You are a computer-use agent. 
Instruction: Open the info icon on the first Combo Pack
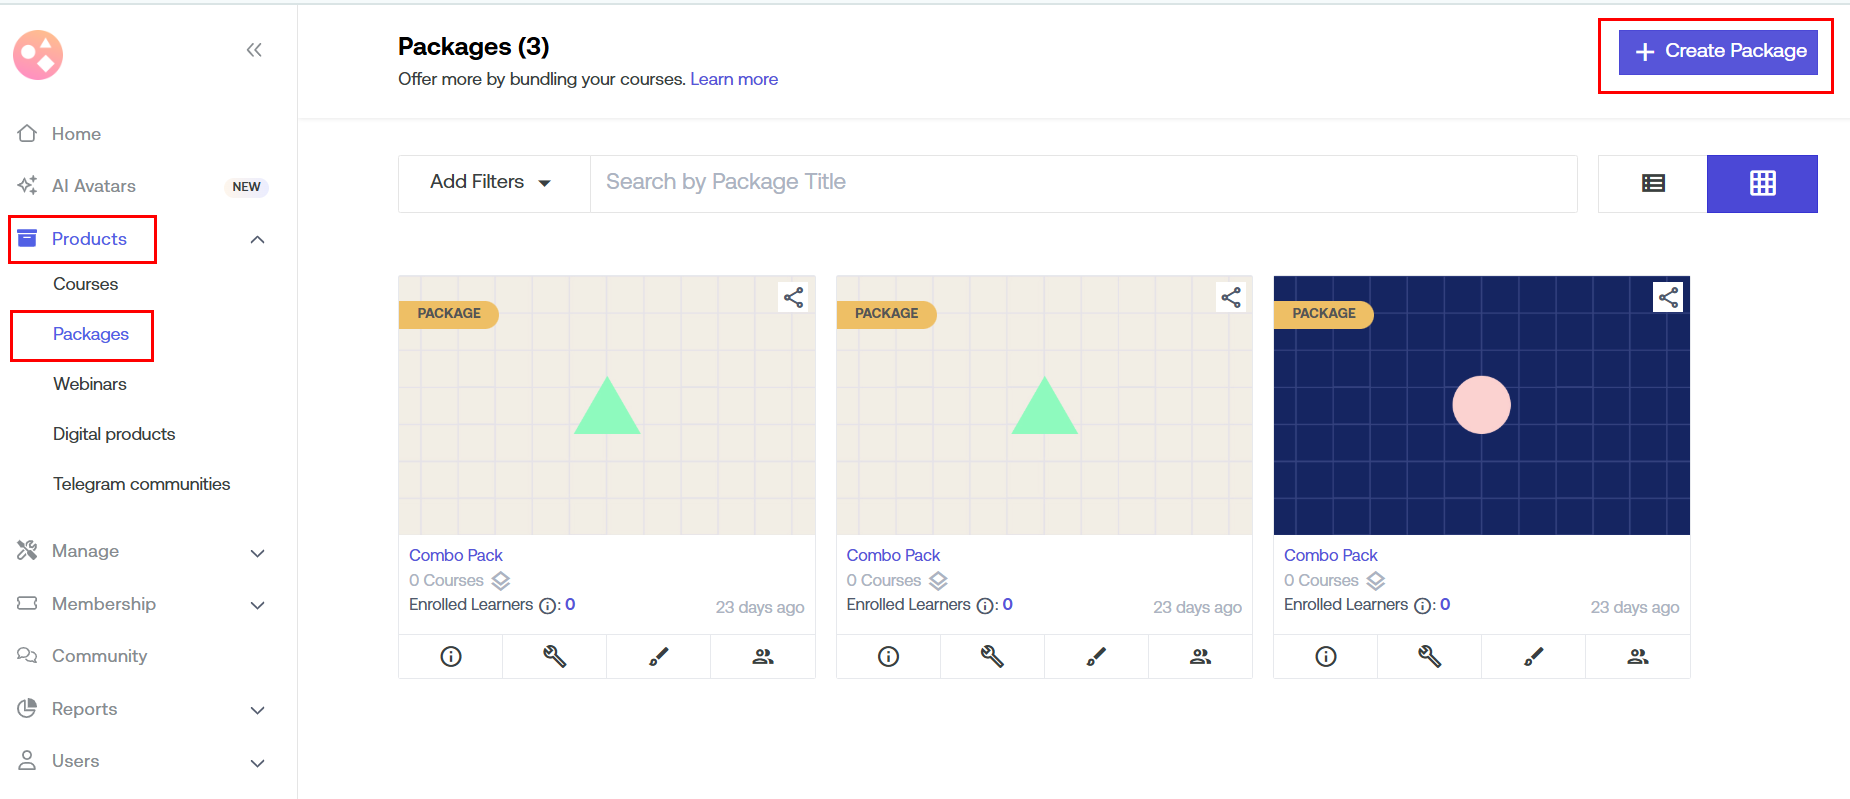451,656
